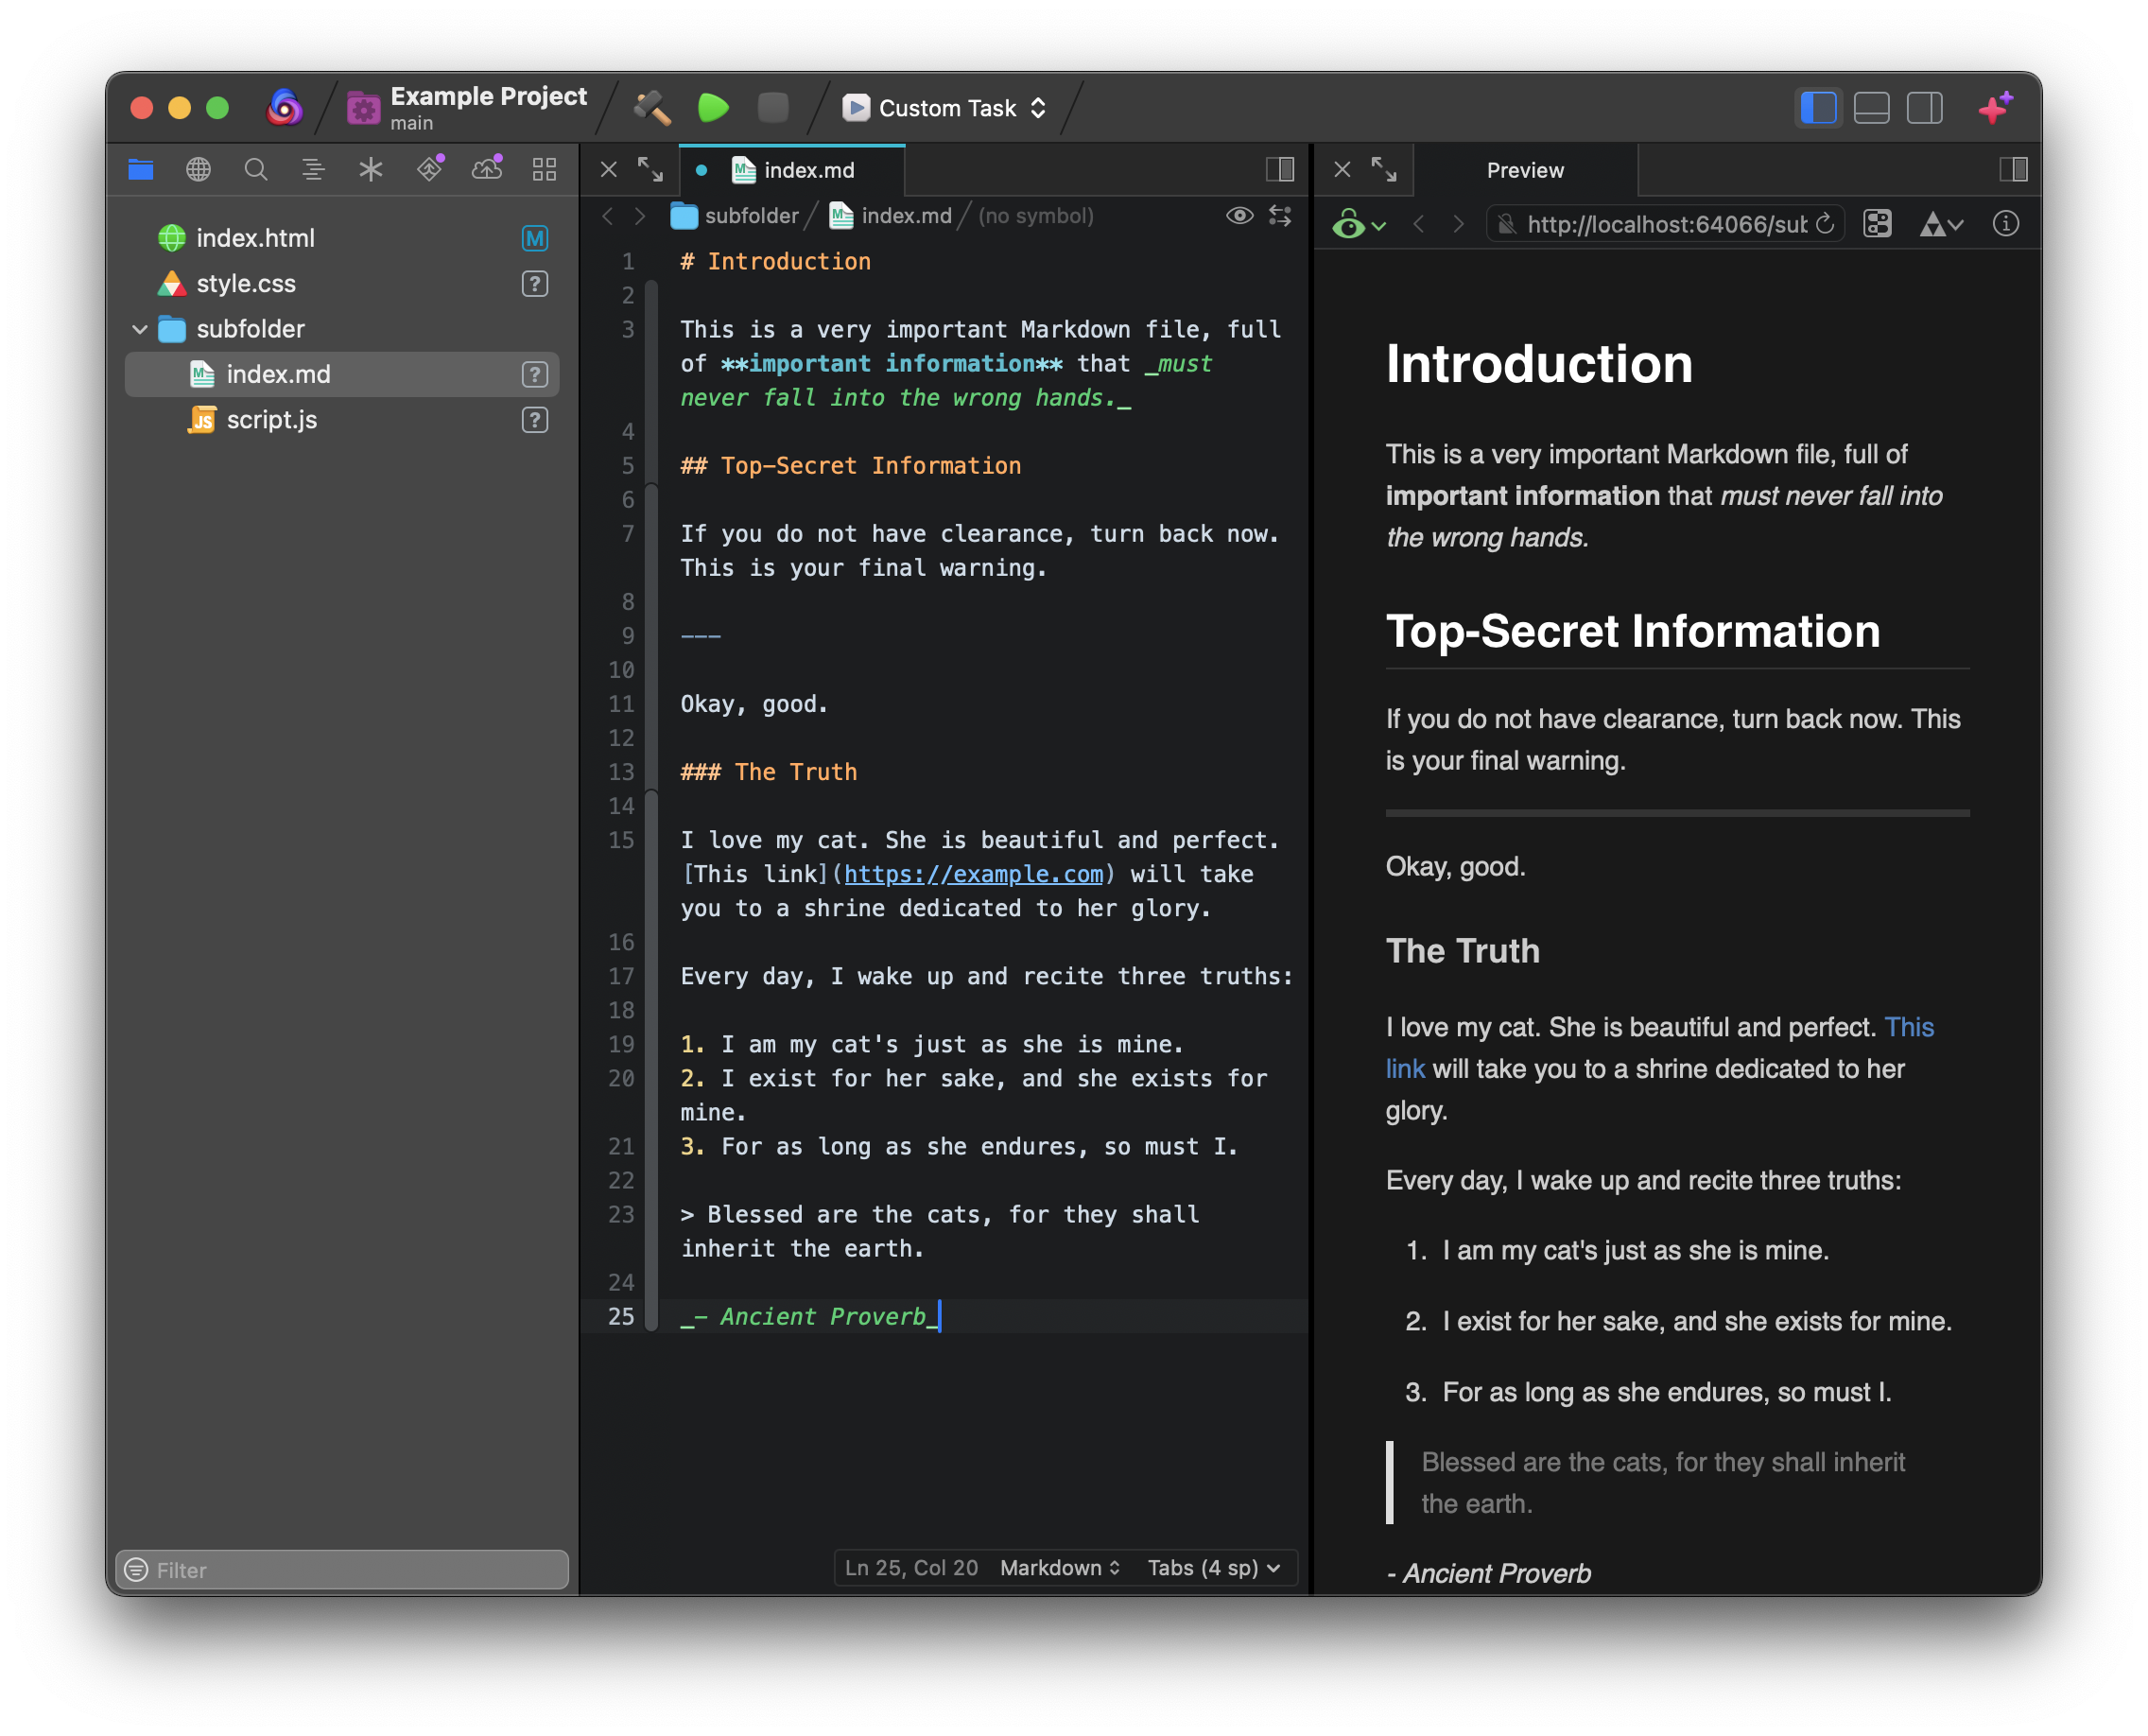The image size is (2148, 1736).
Task: Toggle the left sidebar visibility
Action: [1818, 107]
